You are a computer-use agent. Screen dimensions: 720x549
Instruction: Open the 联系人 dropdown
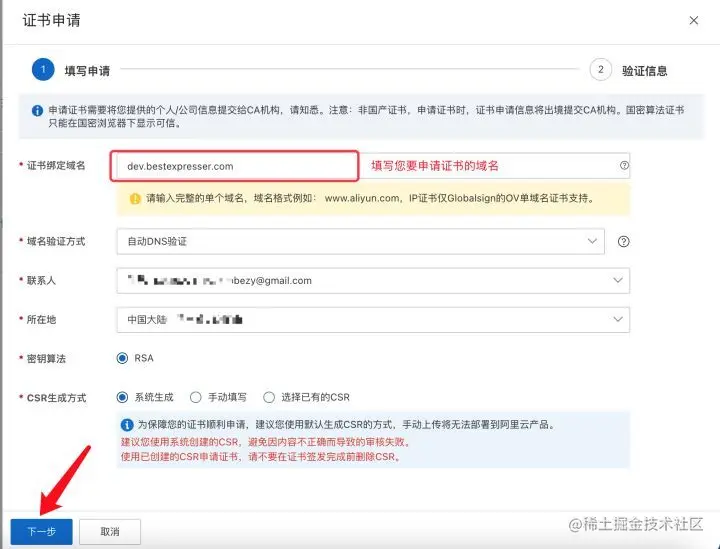(373, 280)
